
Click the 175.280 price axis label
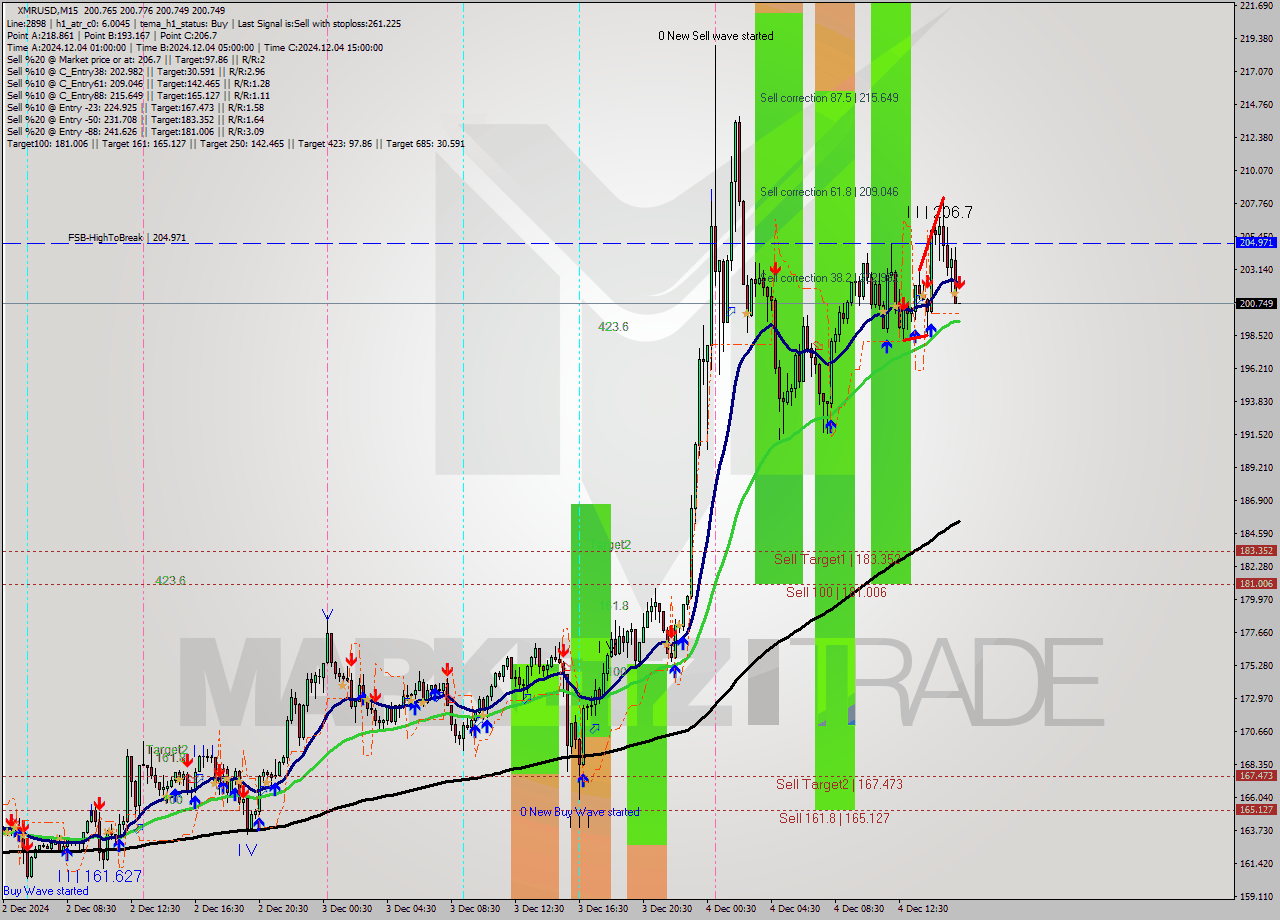(1256, 665)
